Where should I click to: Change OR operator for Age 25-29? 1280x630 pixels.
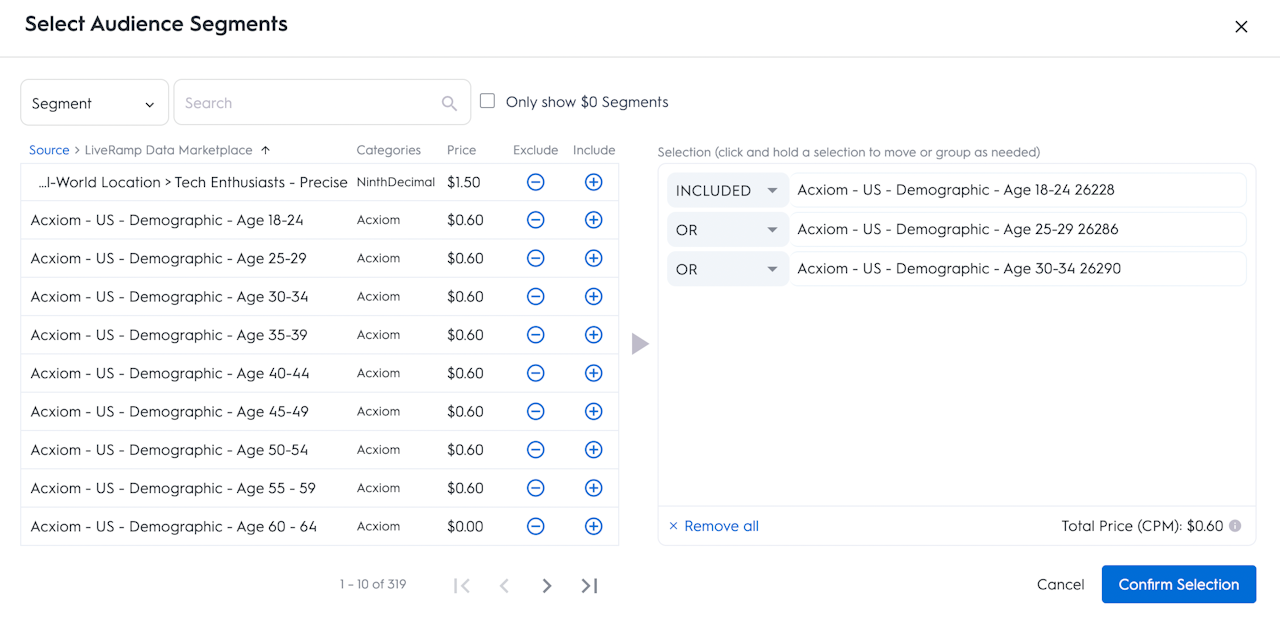[727, 230]
